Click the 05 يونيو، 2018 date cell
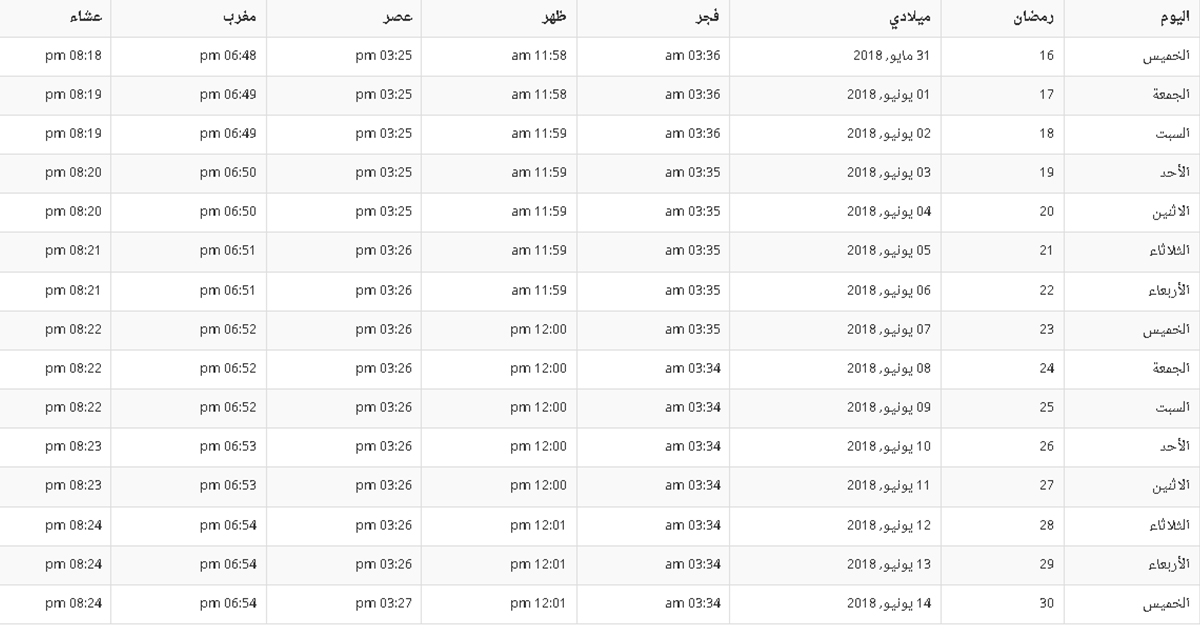The image size is (1200, 630). tap(835, 251)
